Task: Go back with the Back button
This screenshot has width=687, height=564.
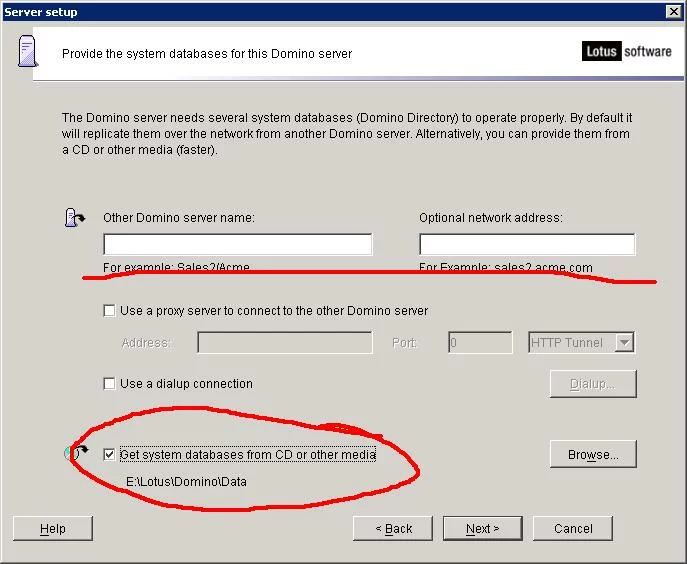Action: click(393, 528)
